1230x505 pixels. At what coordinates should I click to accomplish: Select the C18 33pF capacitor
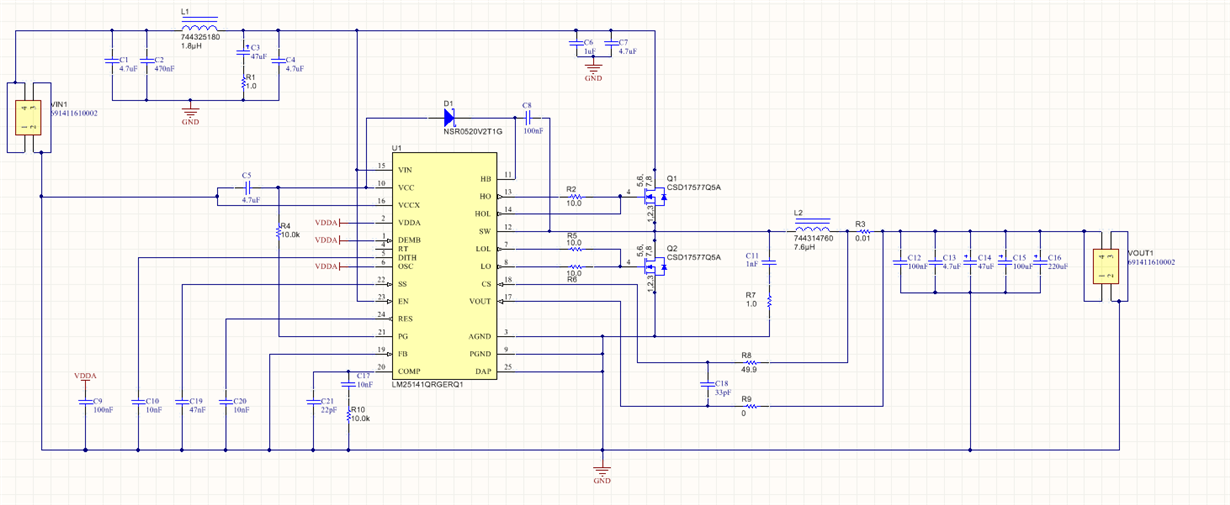(x=708, y=384)
